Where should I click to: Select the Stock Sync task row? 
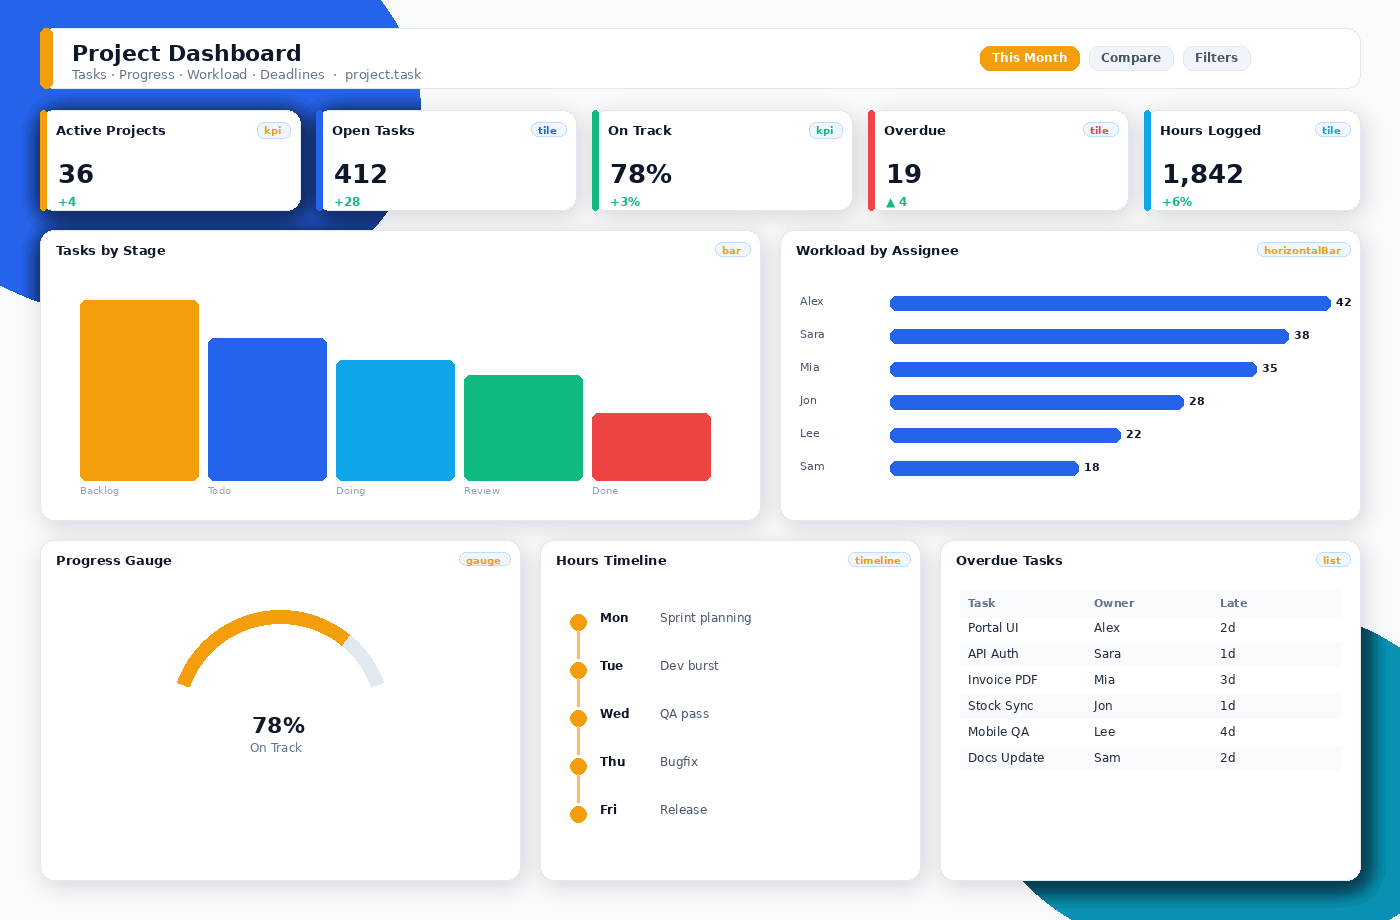1150,706
